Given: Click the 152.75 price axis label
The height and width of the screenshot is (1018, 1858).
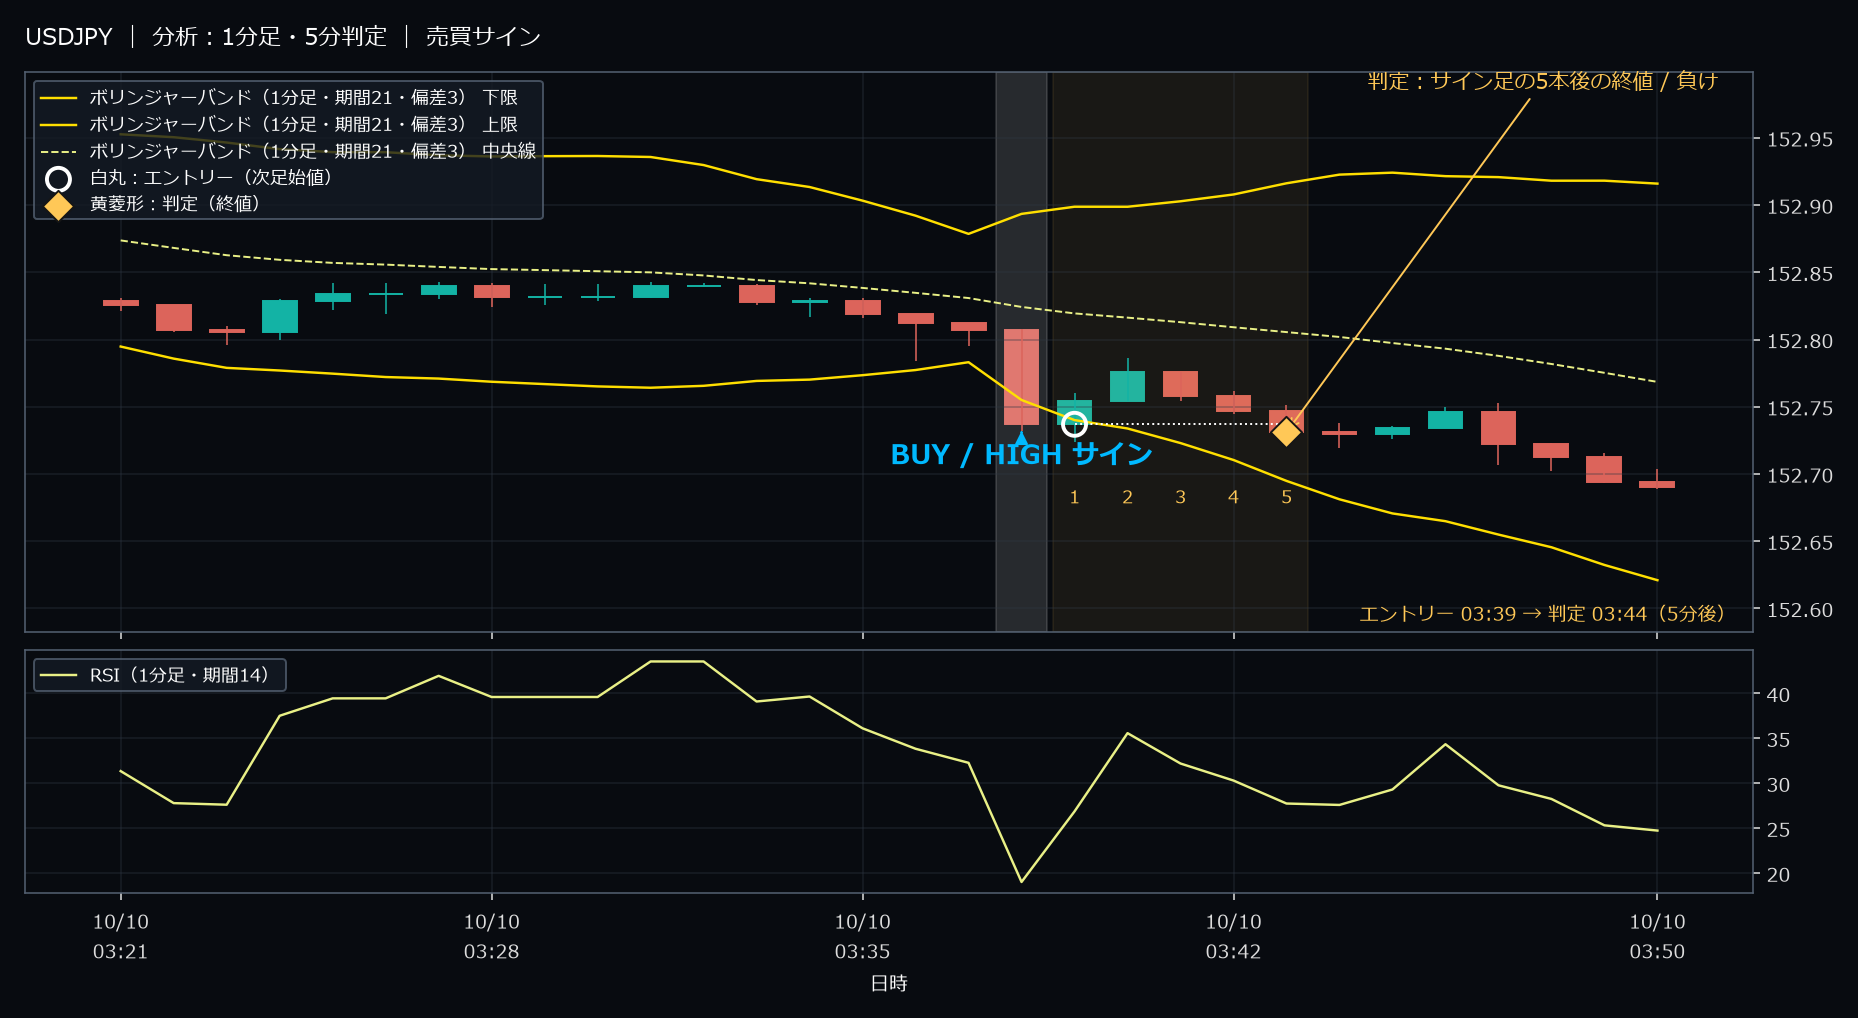Looking at the screenshot, I should click(x=1800, y=409).
